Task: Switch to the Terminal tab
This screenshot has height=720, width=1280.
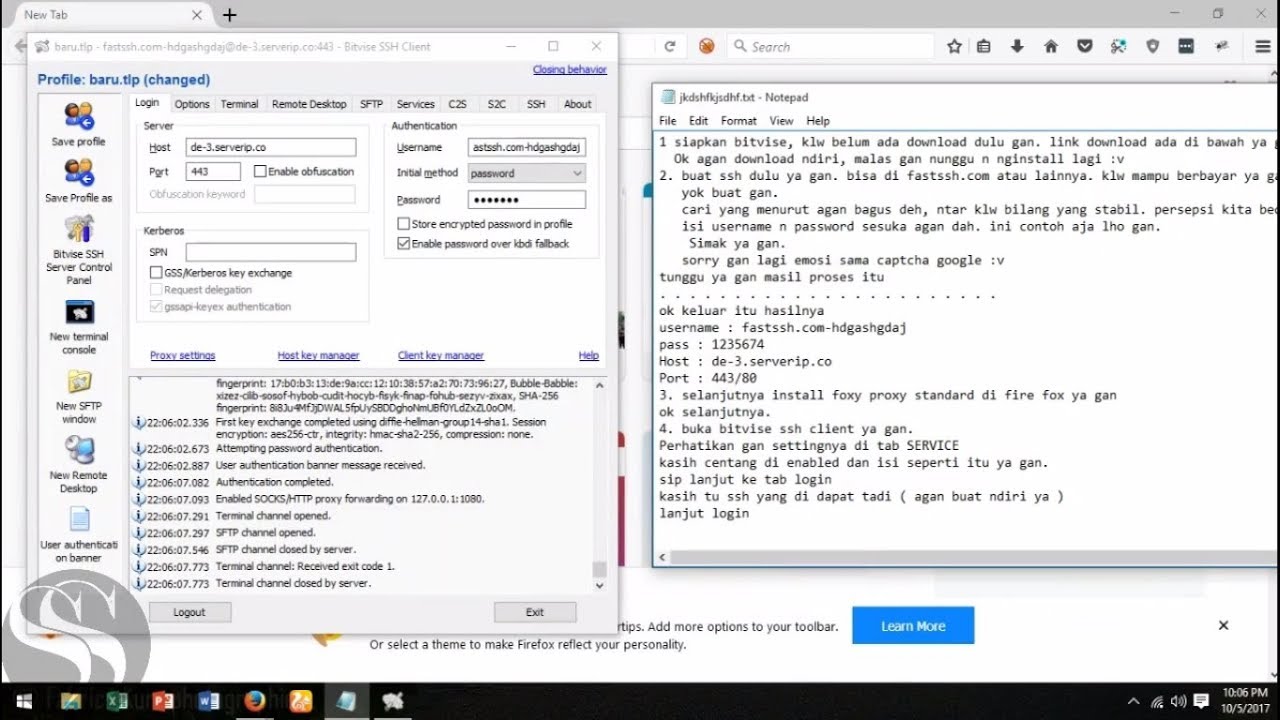Action: pos(240,104)
